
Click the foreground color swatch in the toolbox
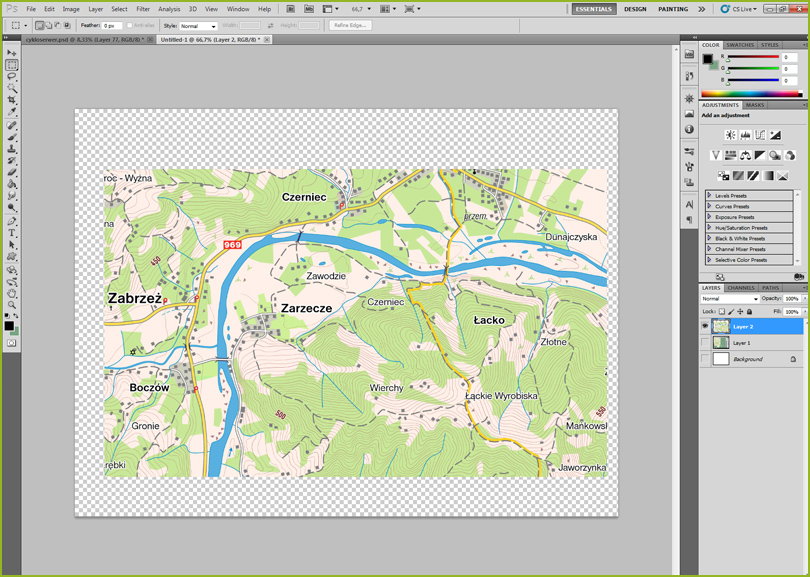click(x=9, y=325)
